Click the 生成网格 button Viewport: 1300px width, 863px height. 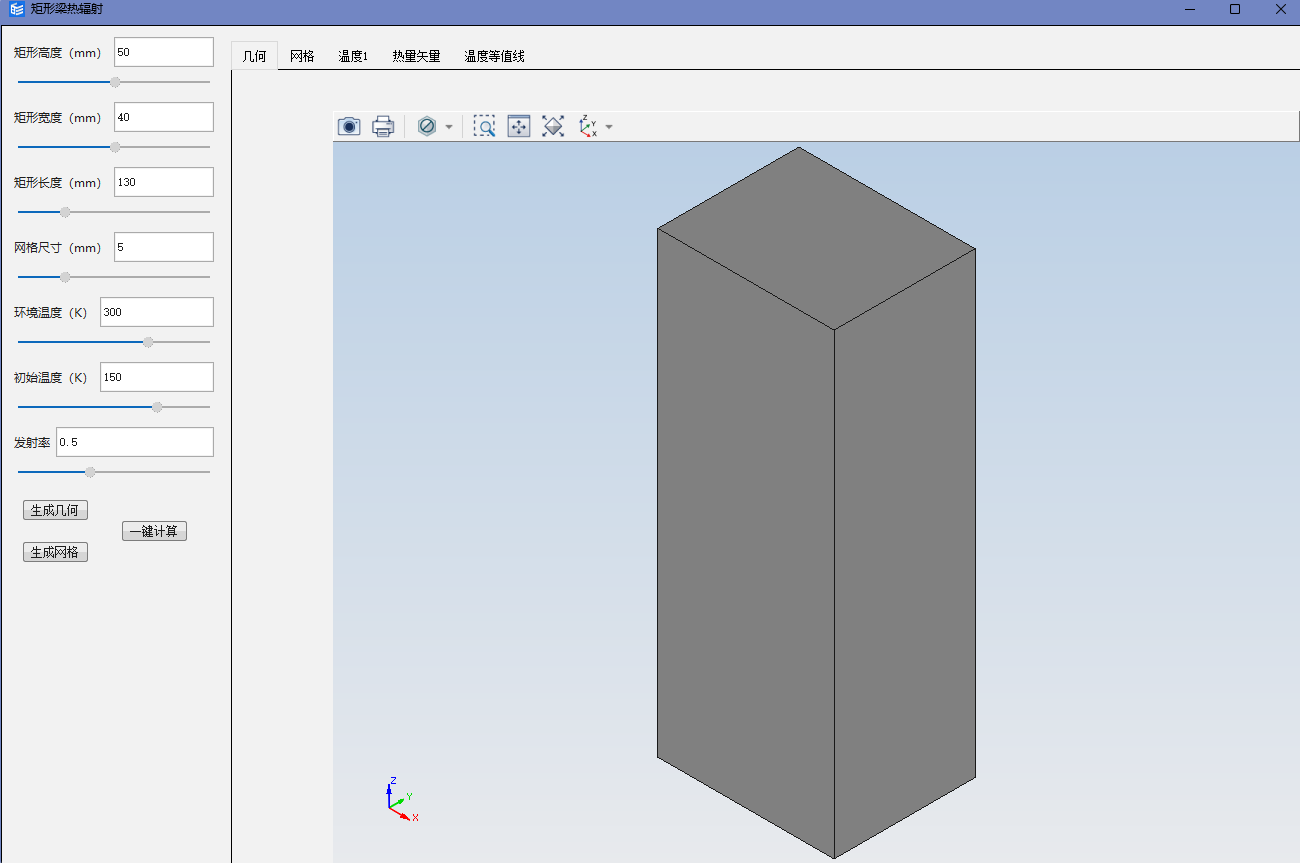55,552
